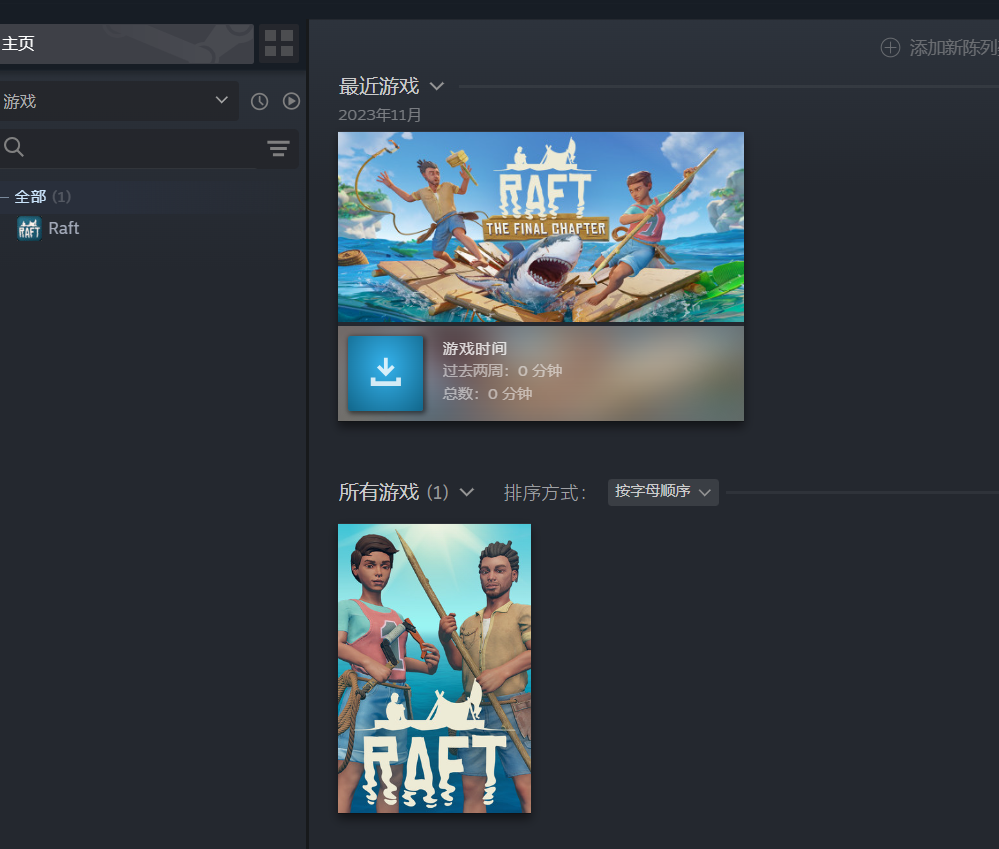Open the 游戏 category dropdown
This screenshot has width=999, height=849.
point(119,101)
